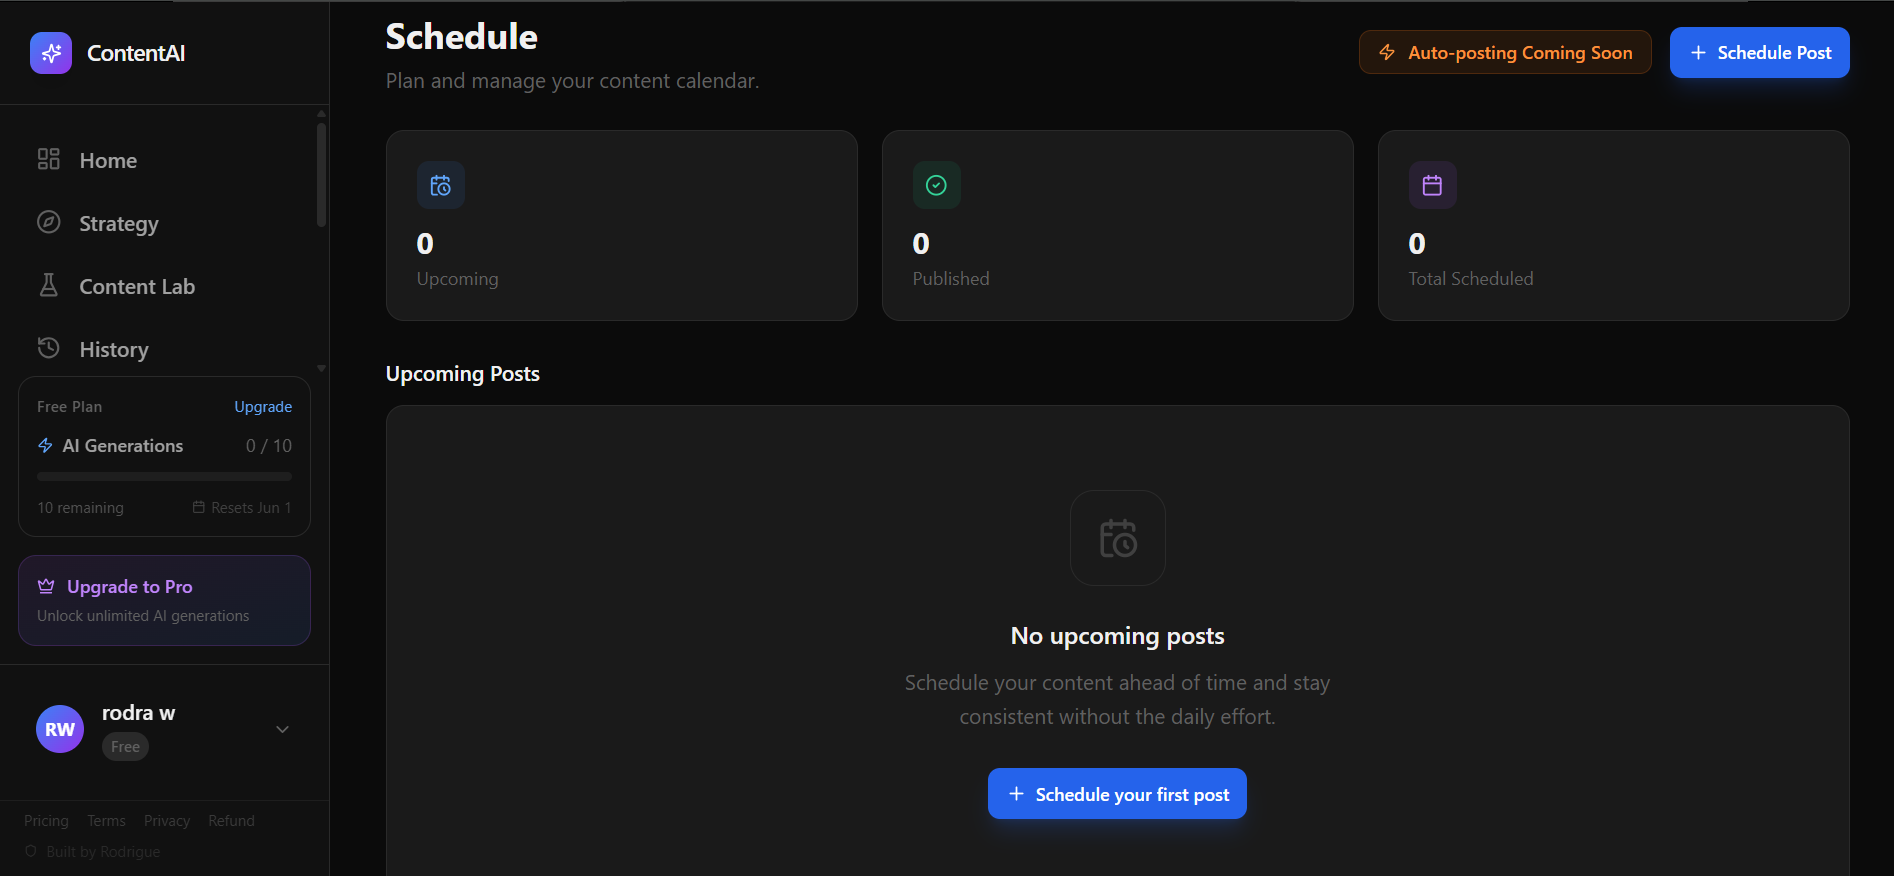Viewport: 1894px width, 876px height.
Task: Click the Home grid icon in sidebar
Action: pos(49,159)
